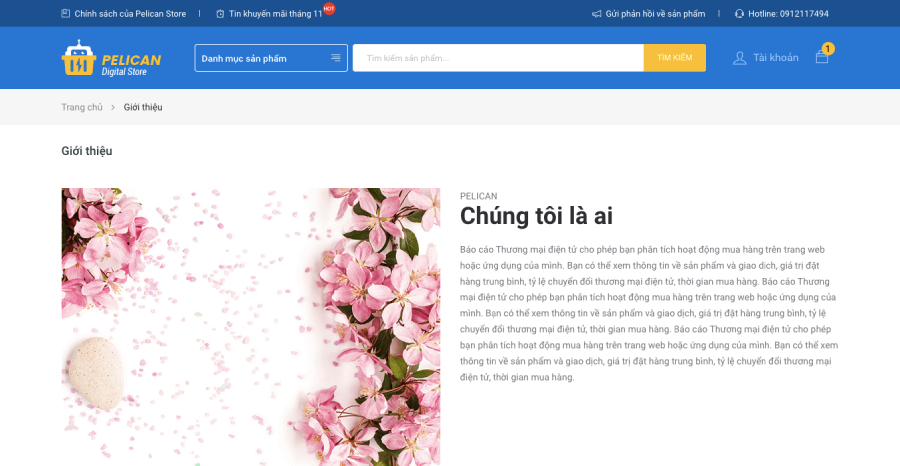Click the pink flowers image

coord(251,327)
